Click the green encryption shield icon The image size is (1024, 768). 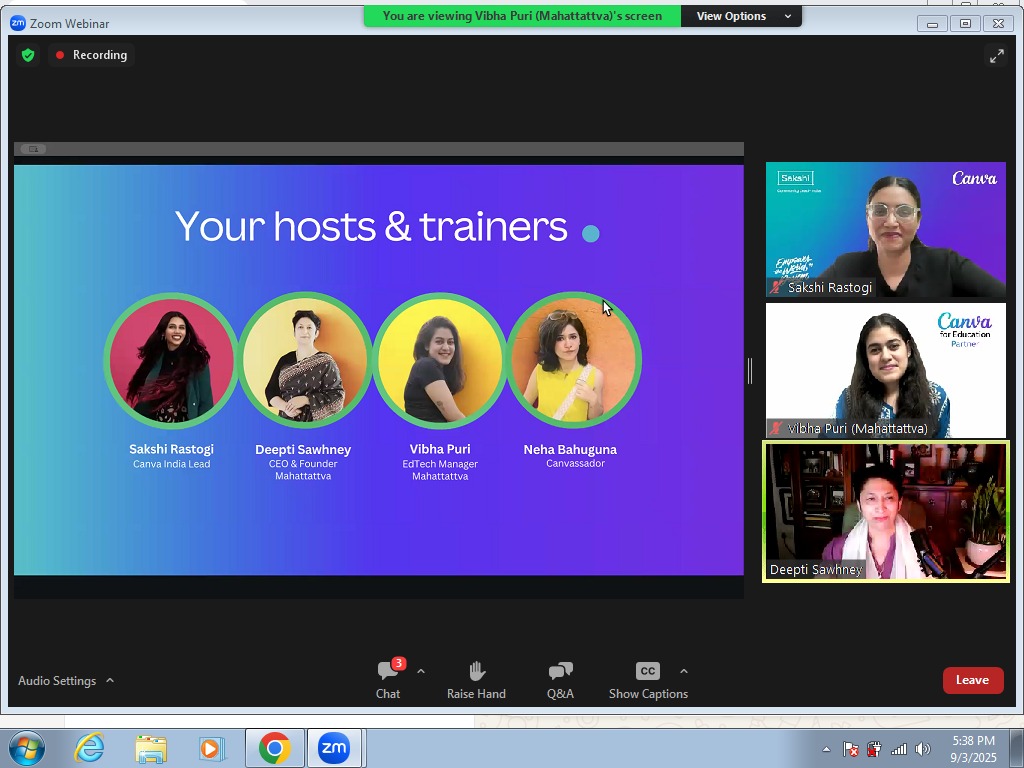click(28, 55)
